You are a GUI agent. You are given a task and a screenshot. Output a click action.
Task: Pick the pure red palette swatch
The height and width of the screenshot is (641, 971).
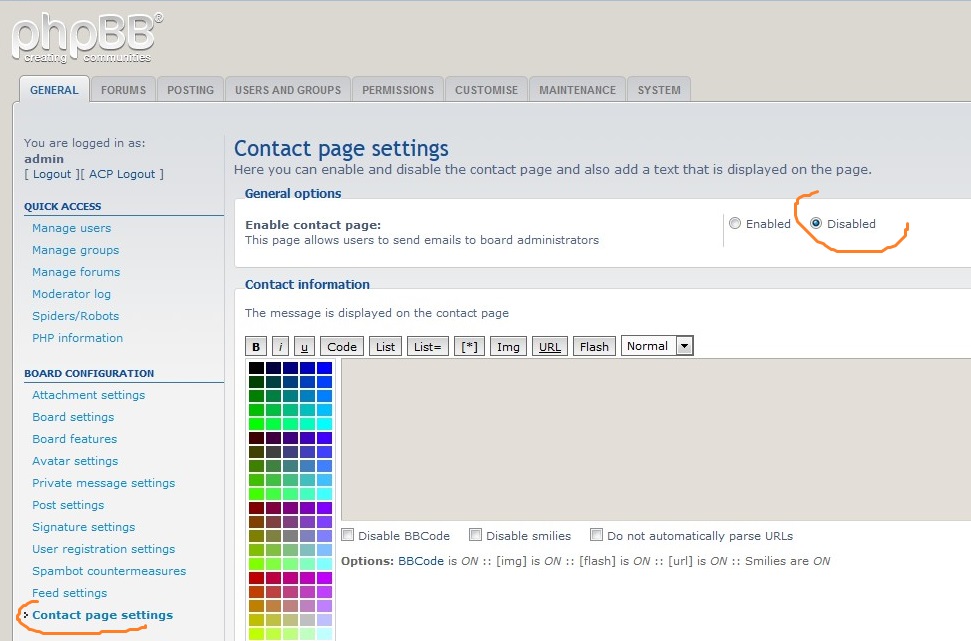point(256,578)
